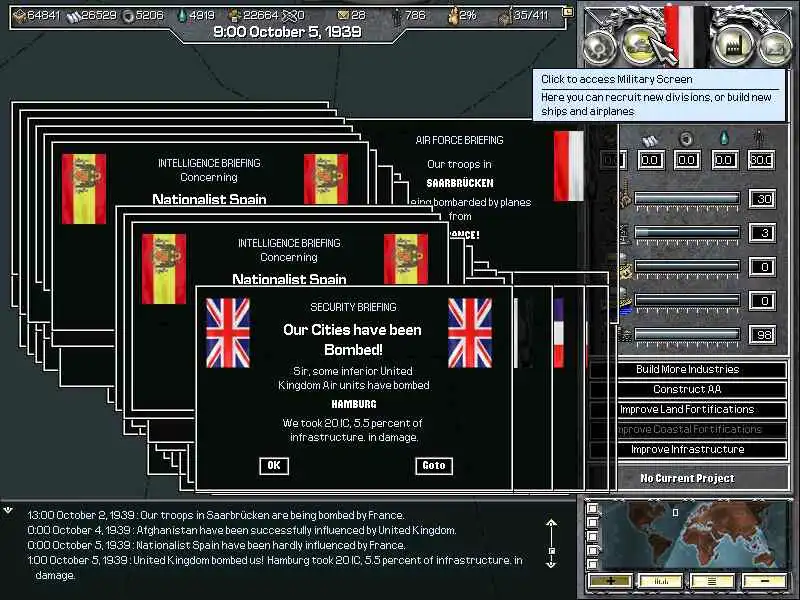Collapse the message log with corner arrow
Screen dimensions: 800x600
pos(8,510)
